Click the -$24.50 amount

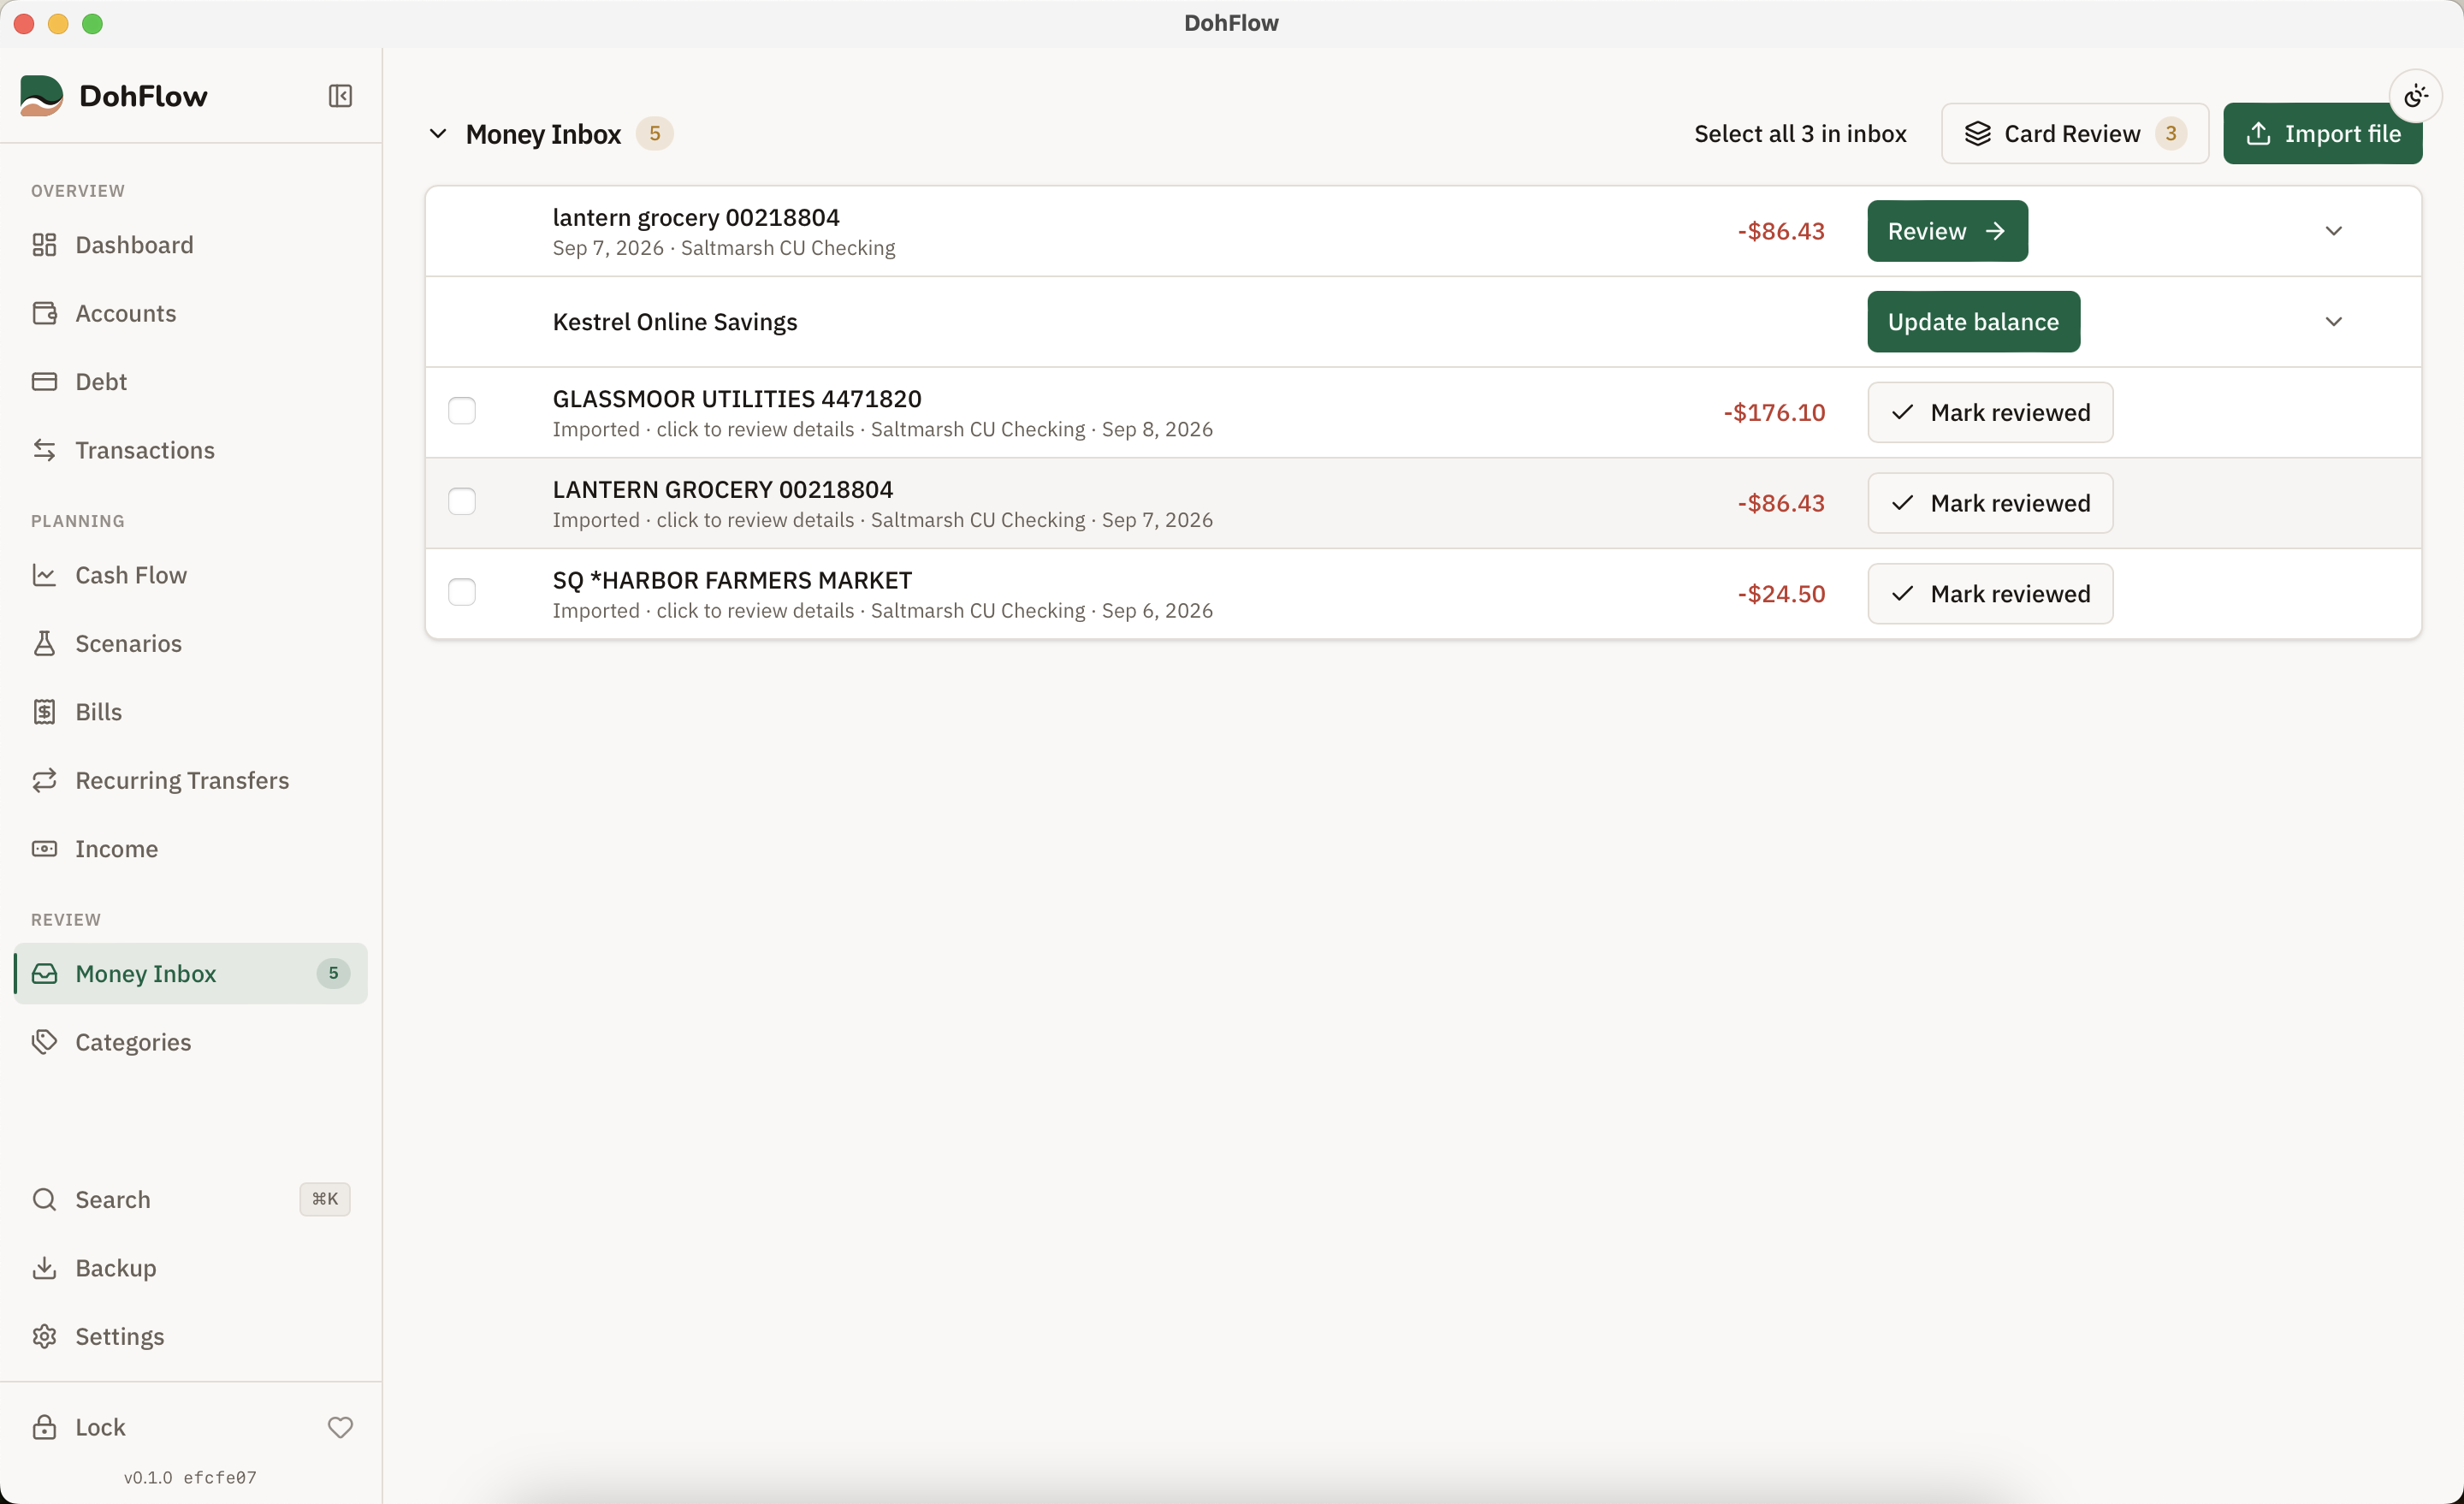tap(1781, 594)
